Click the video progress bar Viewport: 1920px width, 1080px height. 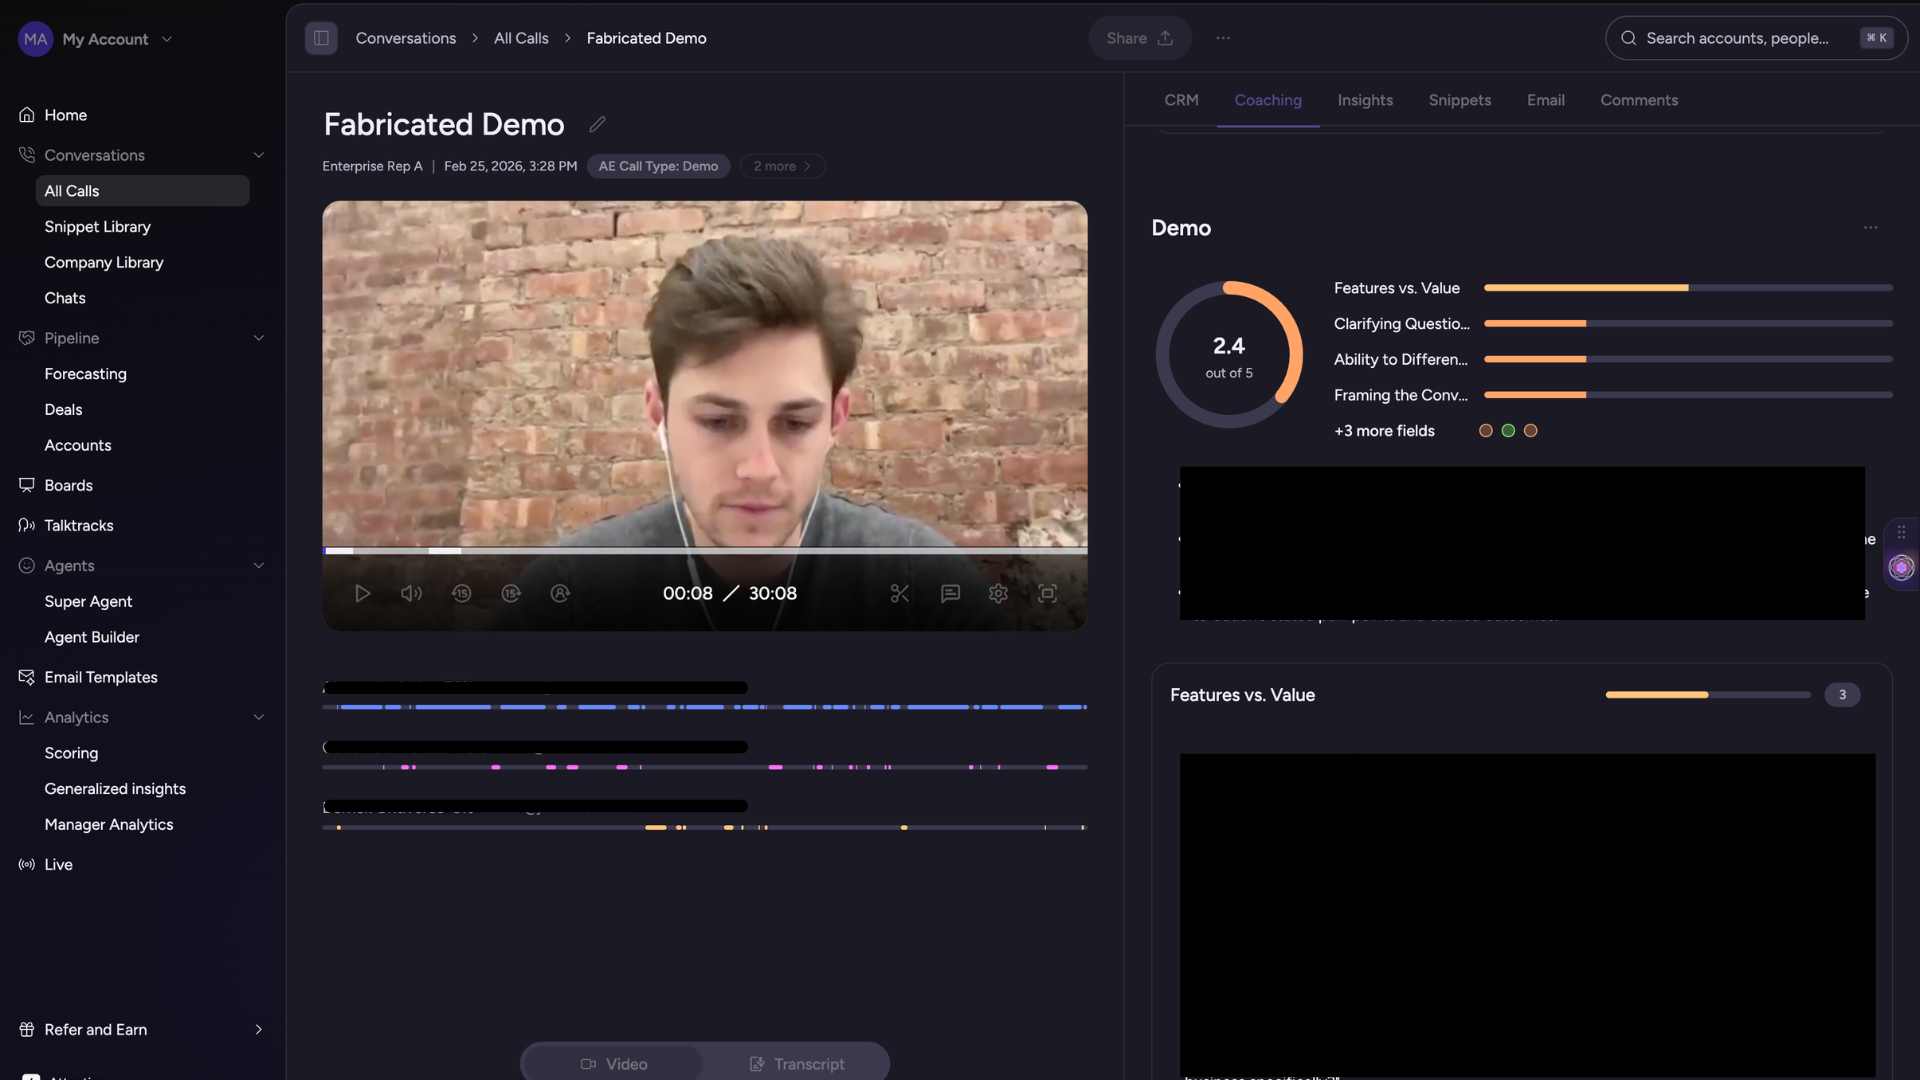click(704, 551)
